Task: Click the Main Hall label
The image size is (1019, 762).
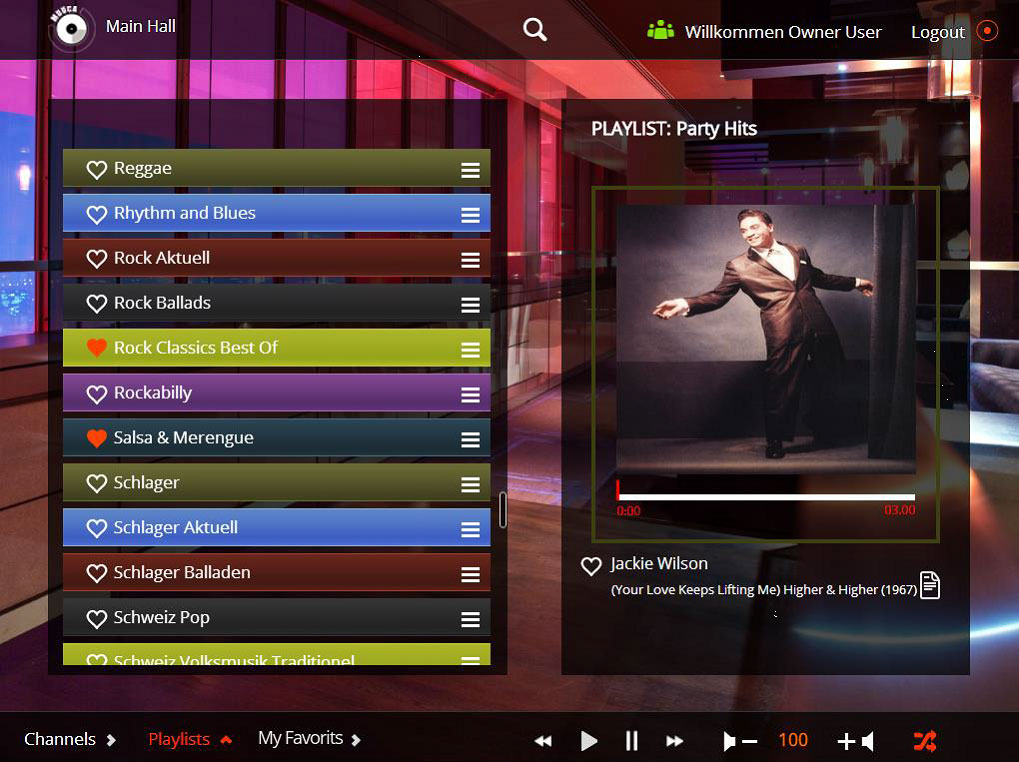Action: click(141, 26)
